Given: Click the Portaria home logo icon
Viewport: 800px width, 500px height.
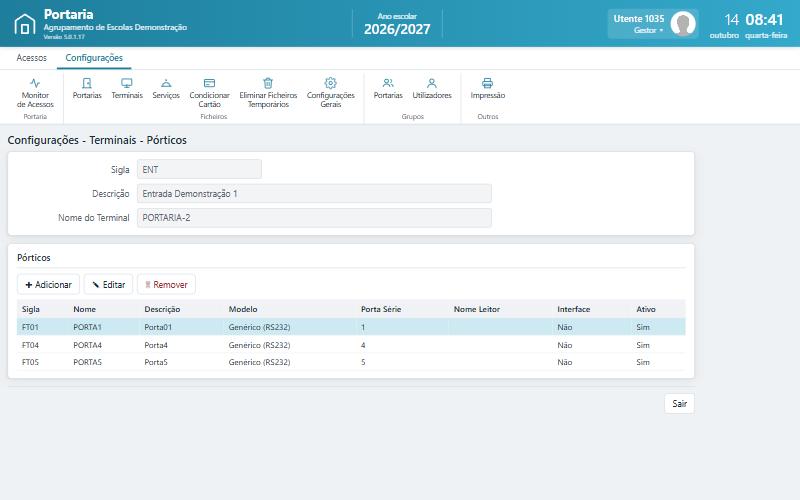Looking at the screenshot, I should (x=24, y=24).
